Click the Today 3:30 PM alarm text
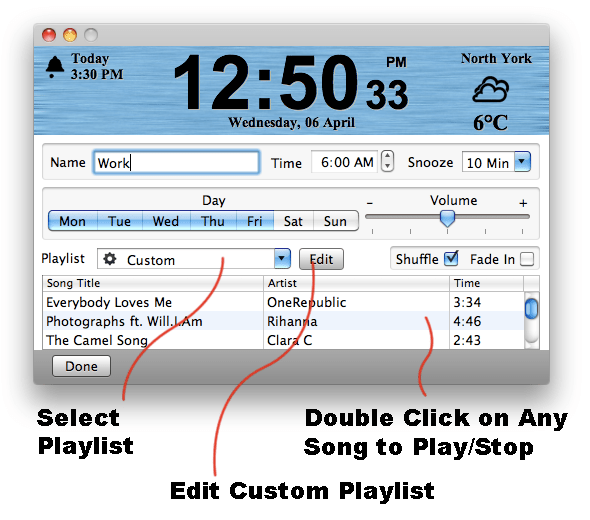 pyautogui.click(x=97, y=66)
